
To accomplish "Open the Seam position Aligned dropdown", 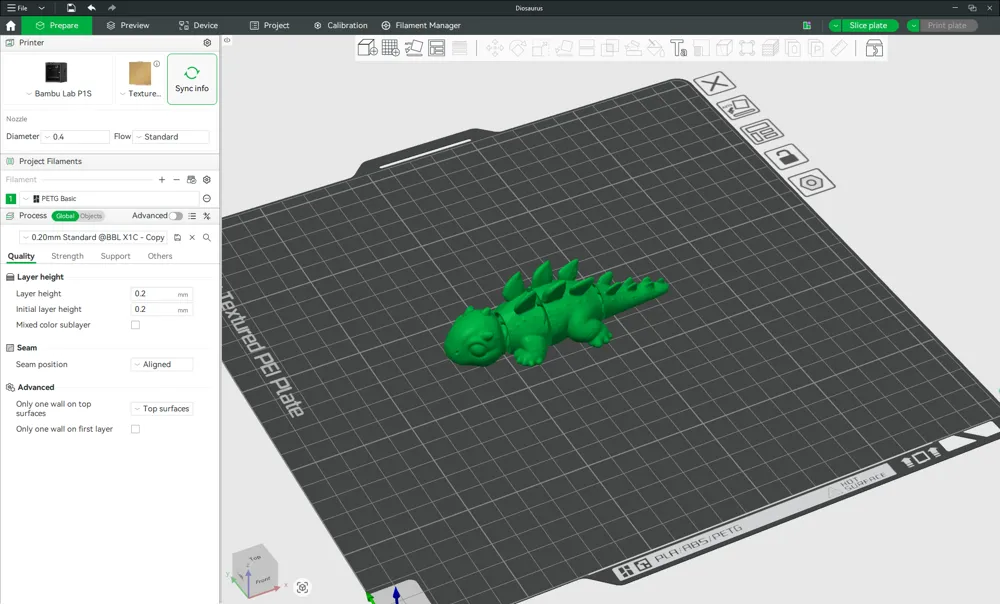I will tap(162, 364).
